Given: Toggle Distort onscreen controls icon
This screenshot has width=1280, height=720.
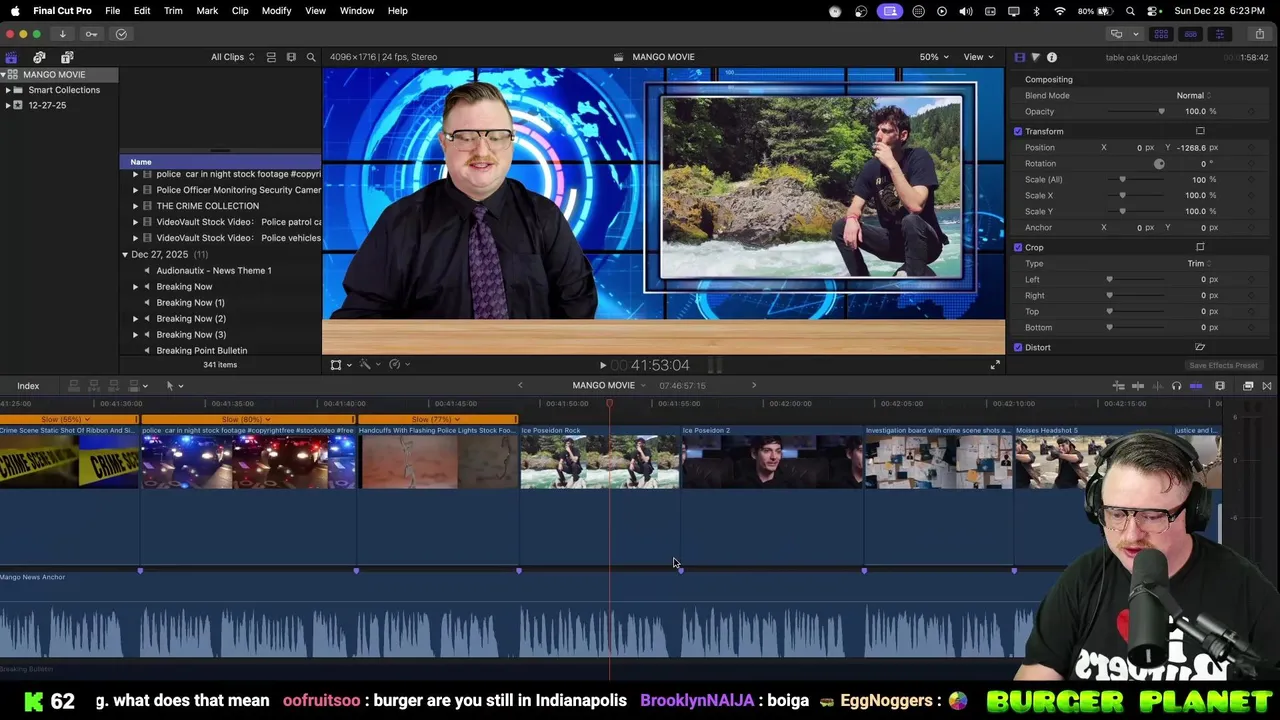Looking at the screenshot, I should tap(1200, 347).
